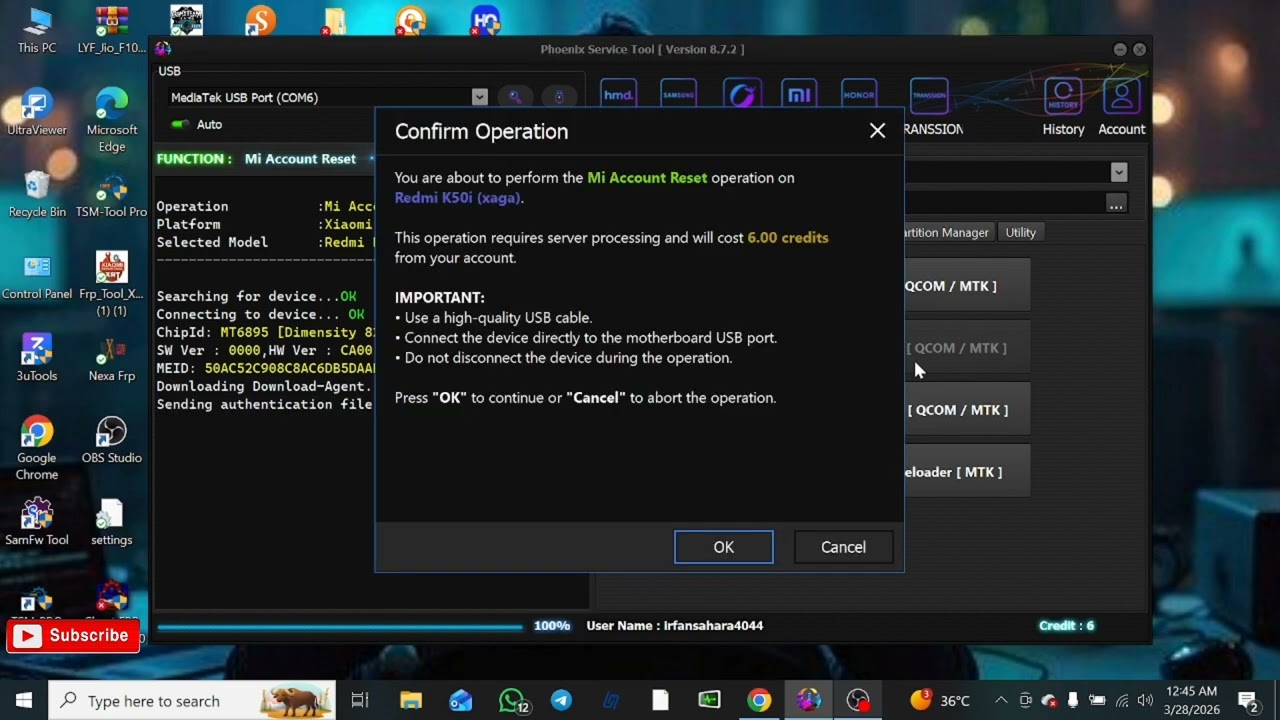Open Chrome from the taskbar

coord(760,700)
